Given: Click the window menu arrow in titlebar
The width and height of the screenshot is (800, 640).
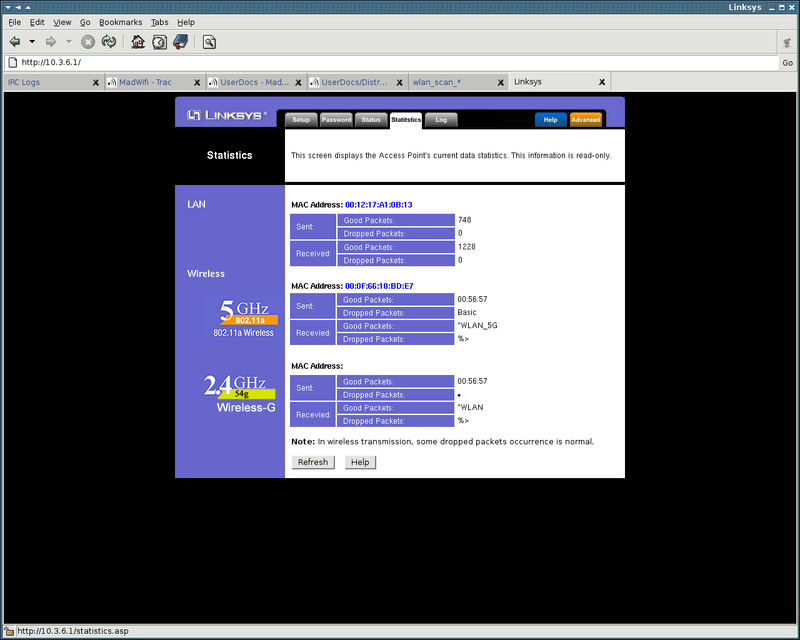Looking at the screenshot, I should [x=8, y=7].
